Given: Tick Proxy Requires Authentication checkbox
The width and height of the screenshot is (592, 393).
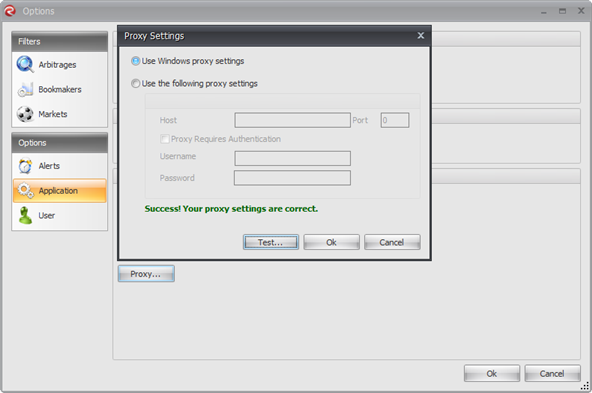Looking at the screenshot, I should pyautogui.click(x=165, y=139).
